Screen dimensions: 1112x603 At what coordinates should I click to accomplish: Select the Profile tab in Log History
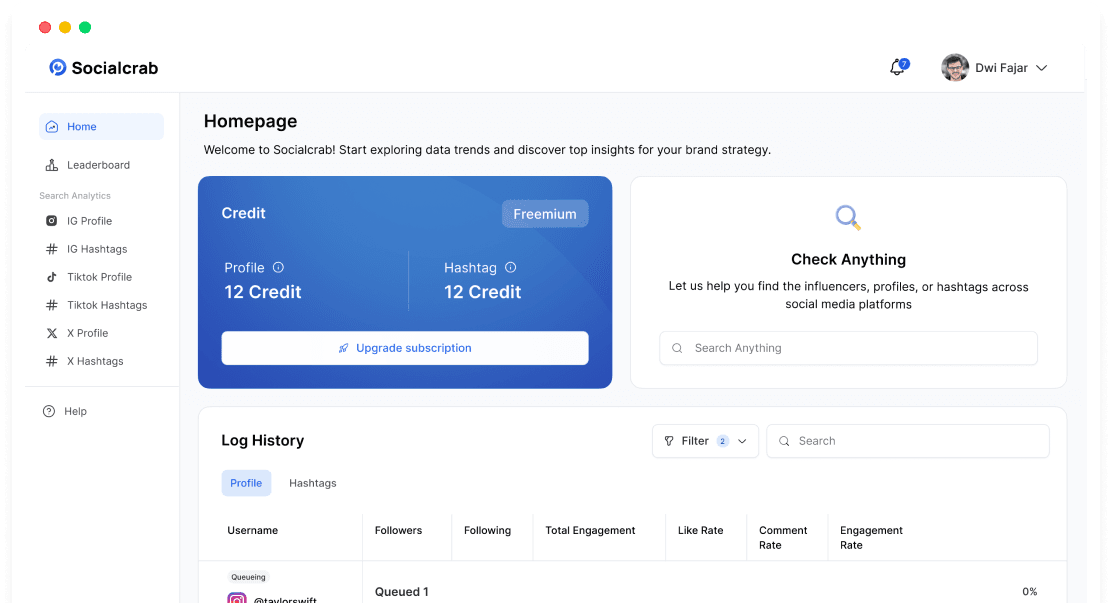pyautogui.click(x=246, y=483)
